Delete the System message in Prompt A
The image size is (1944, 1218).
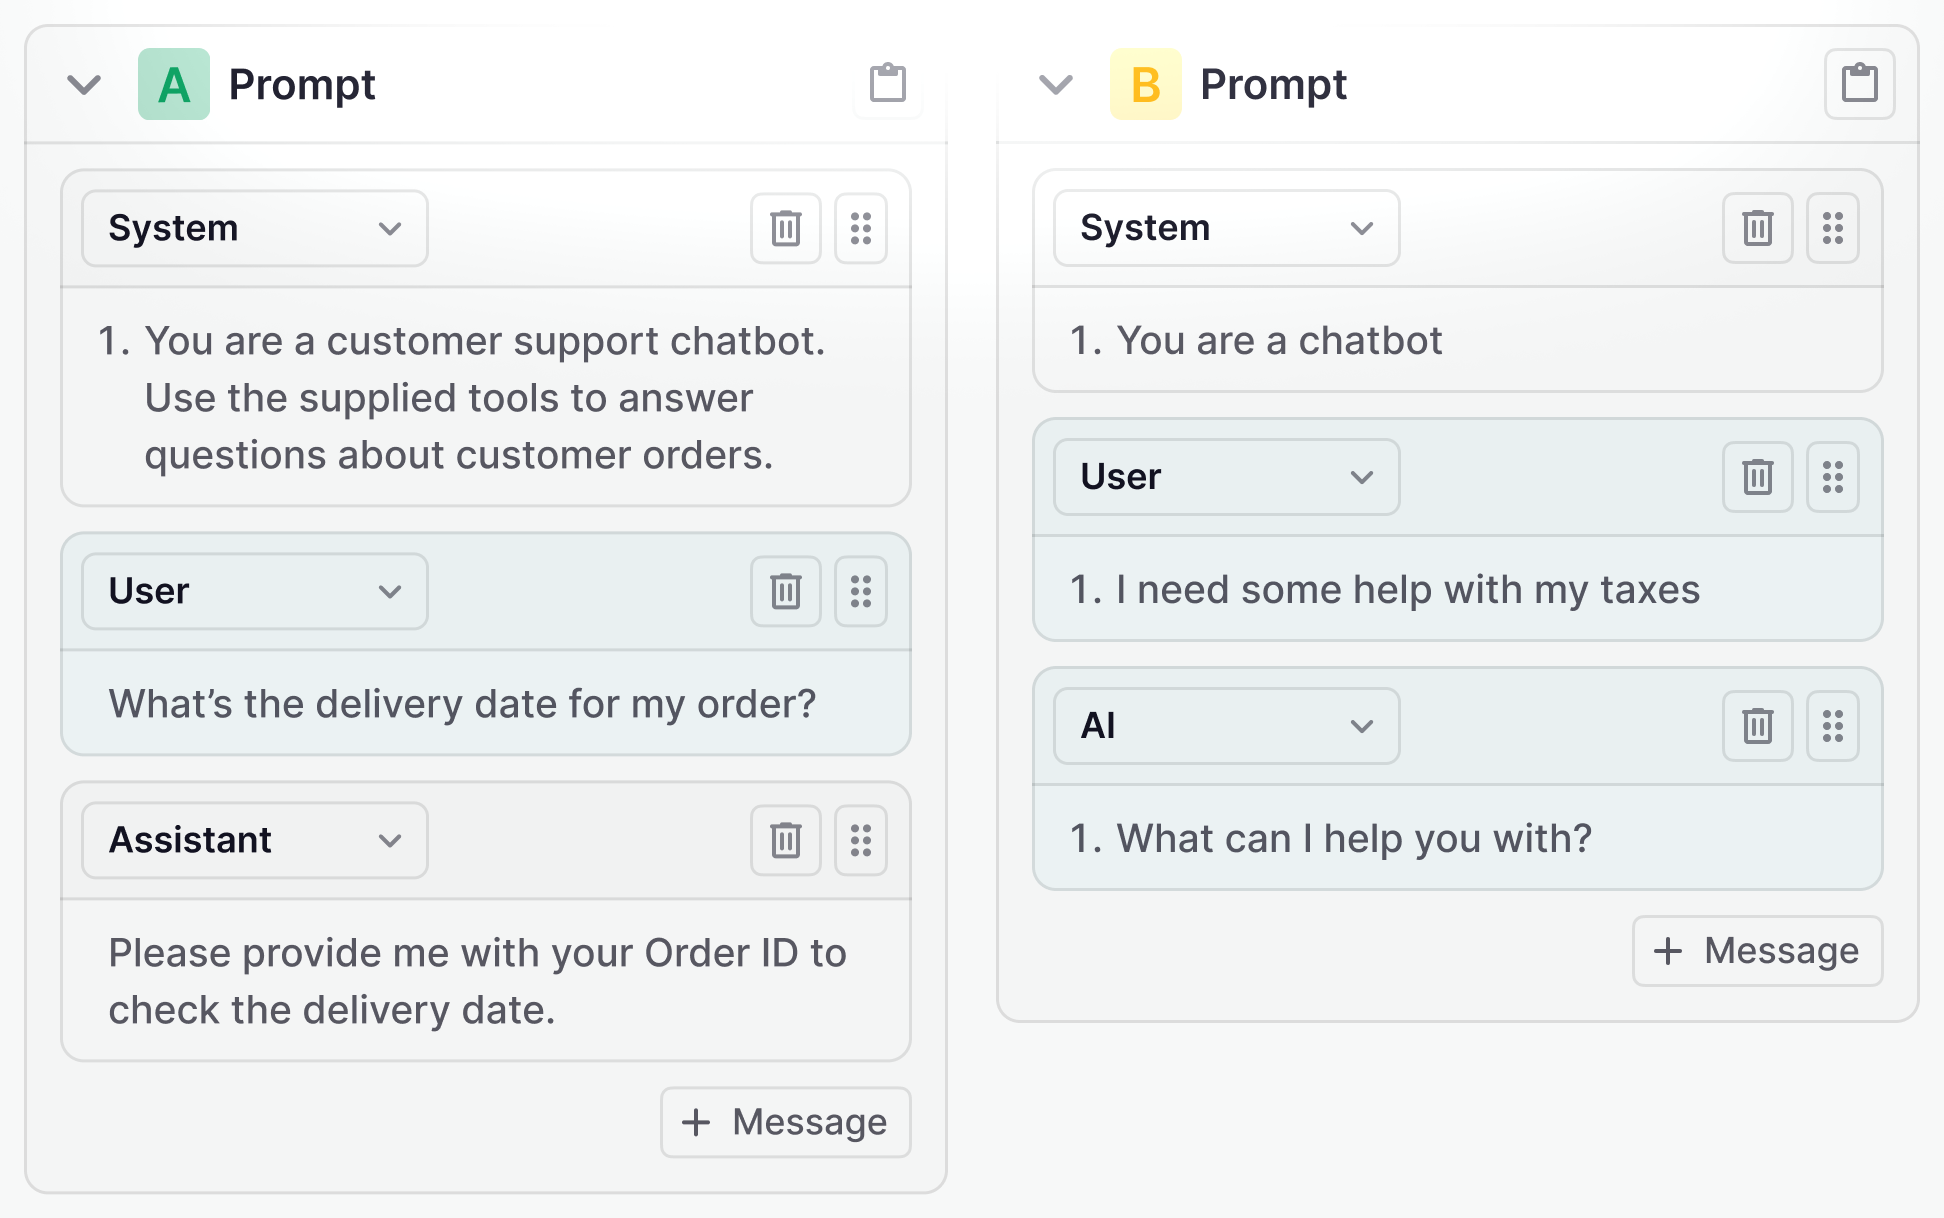pyautogui.click(x=786, y=229)
